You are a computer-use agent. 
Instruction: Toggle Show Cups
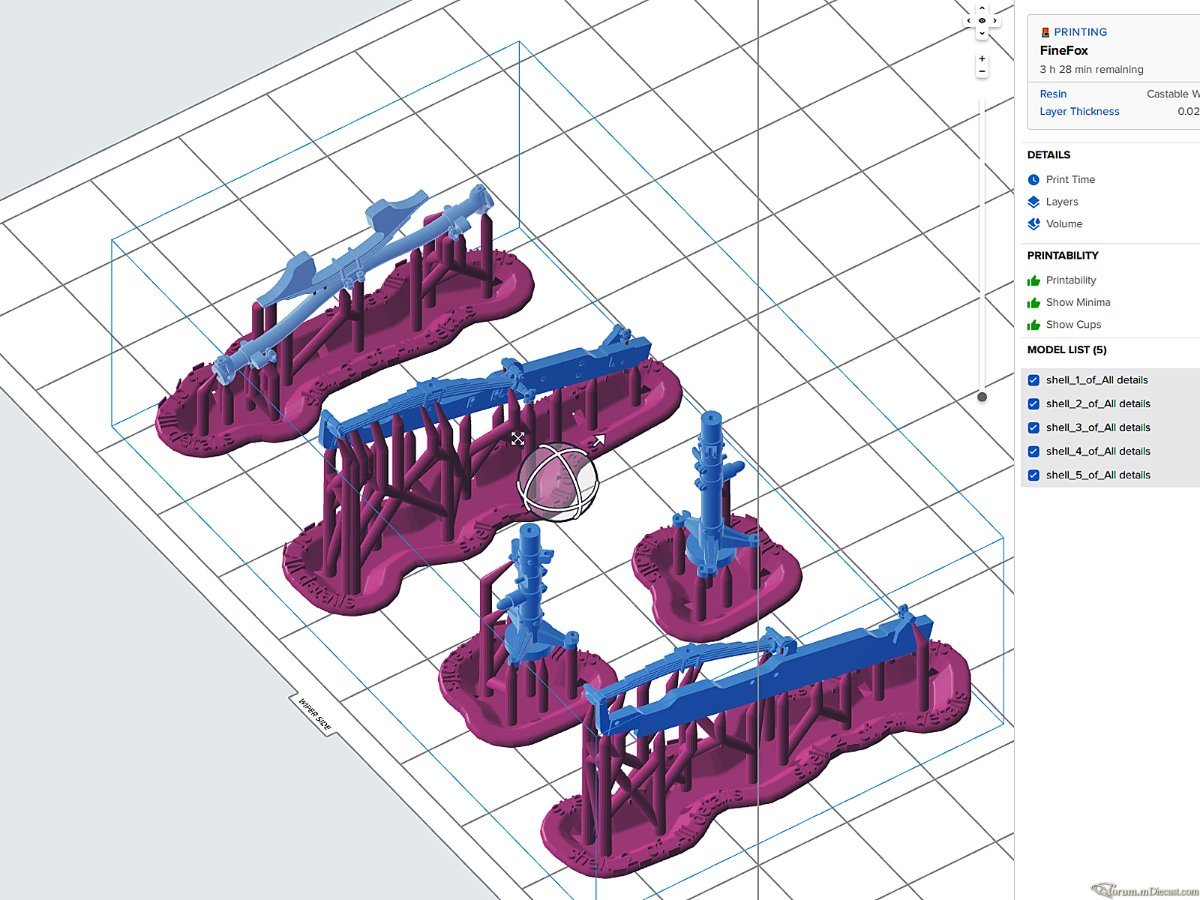pyautogui.click(x=1074, y=324)
